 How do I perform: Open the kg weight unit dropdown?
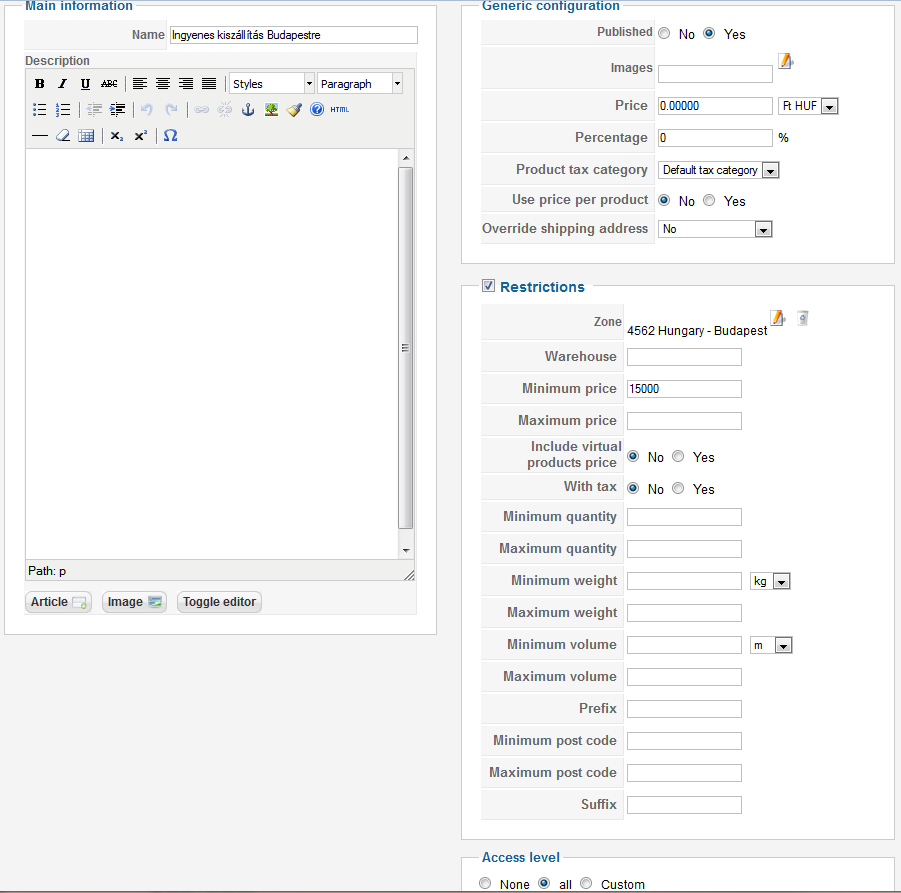(x=770, y=581)
